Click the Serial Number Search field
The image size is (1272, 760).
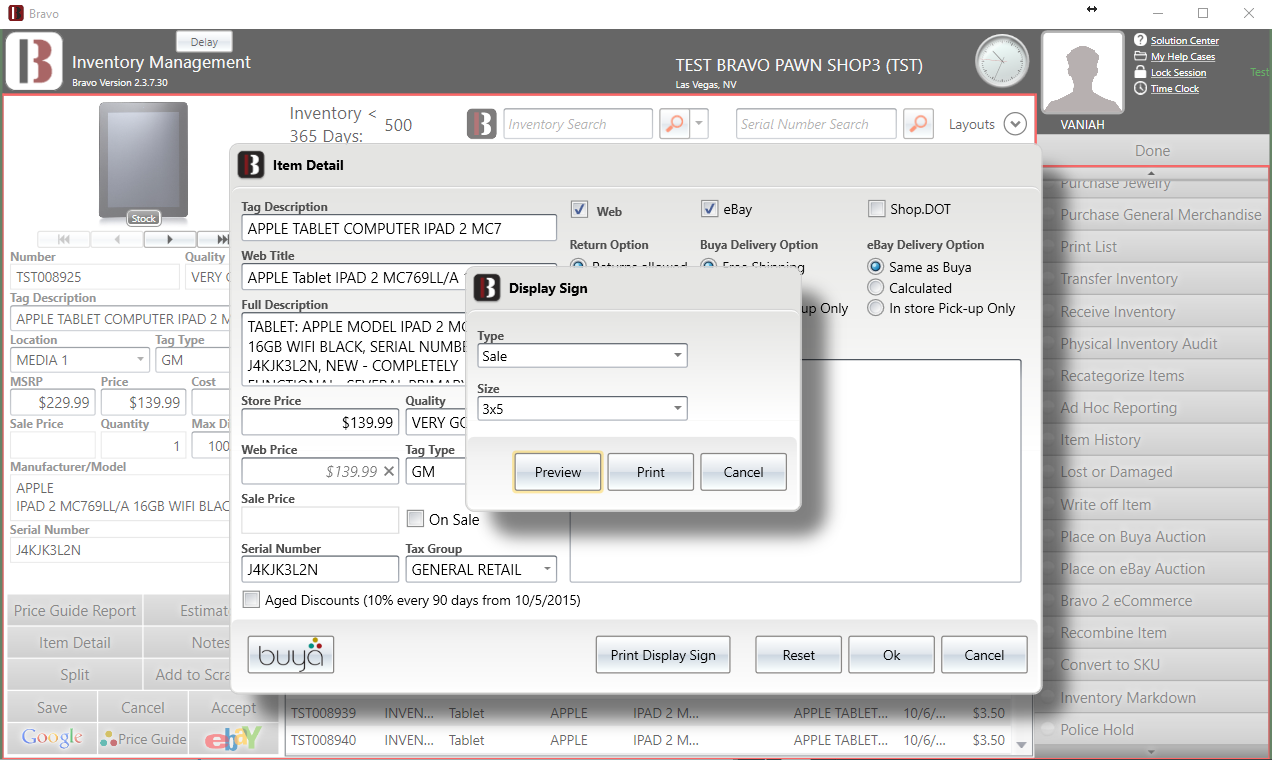[816, 124]
